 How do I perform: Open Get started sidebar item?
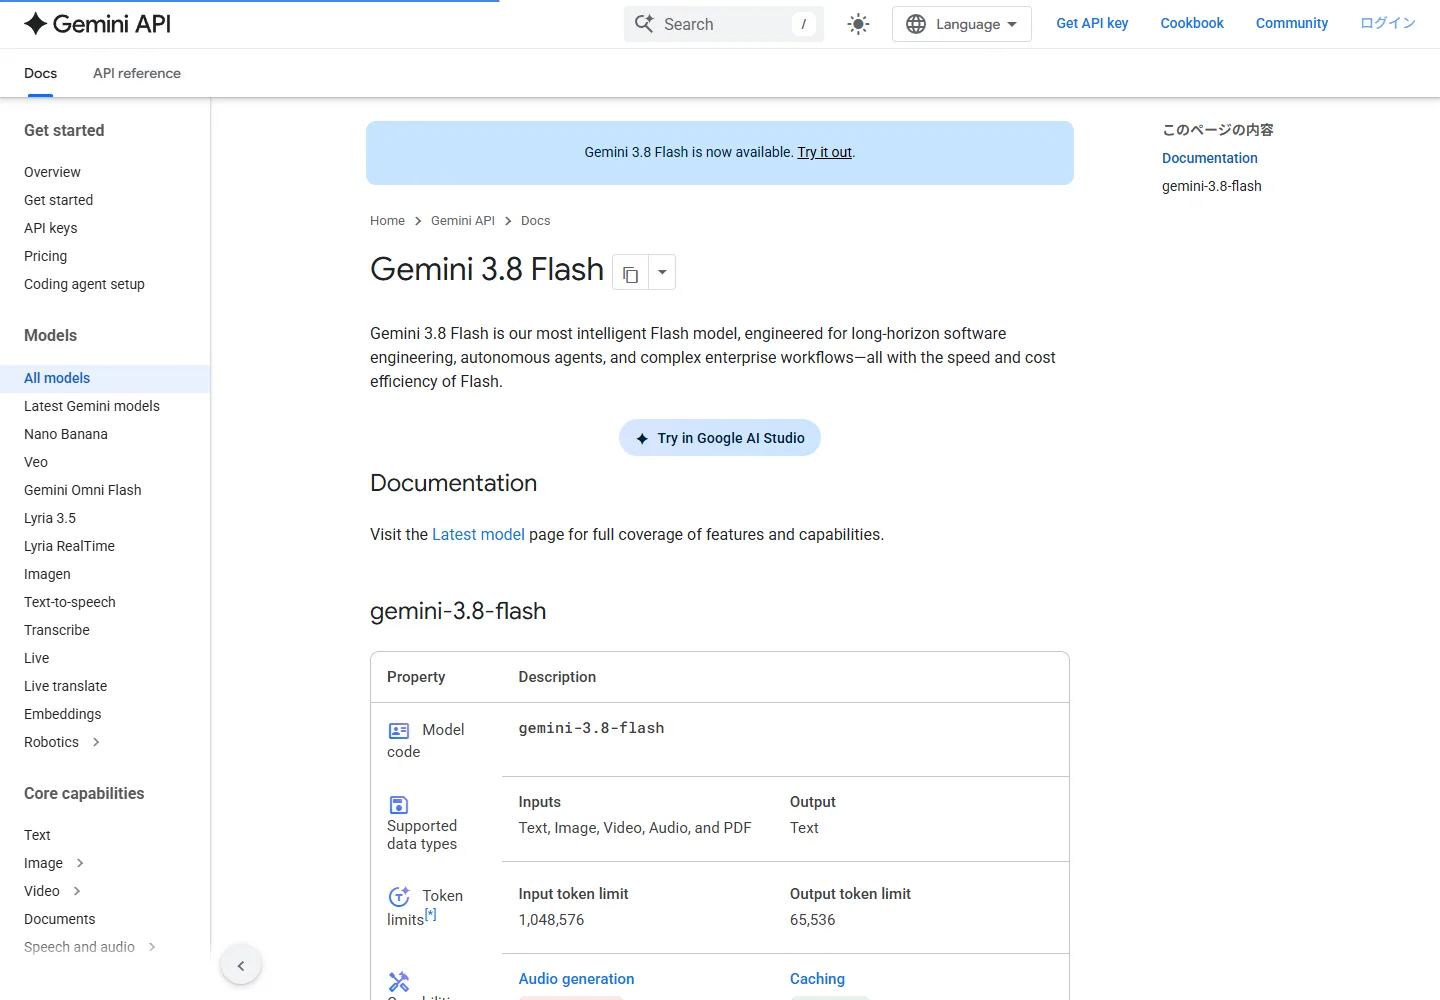[x=58, y=200]
